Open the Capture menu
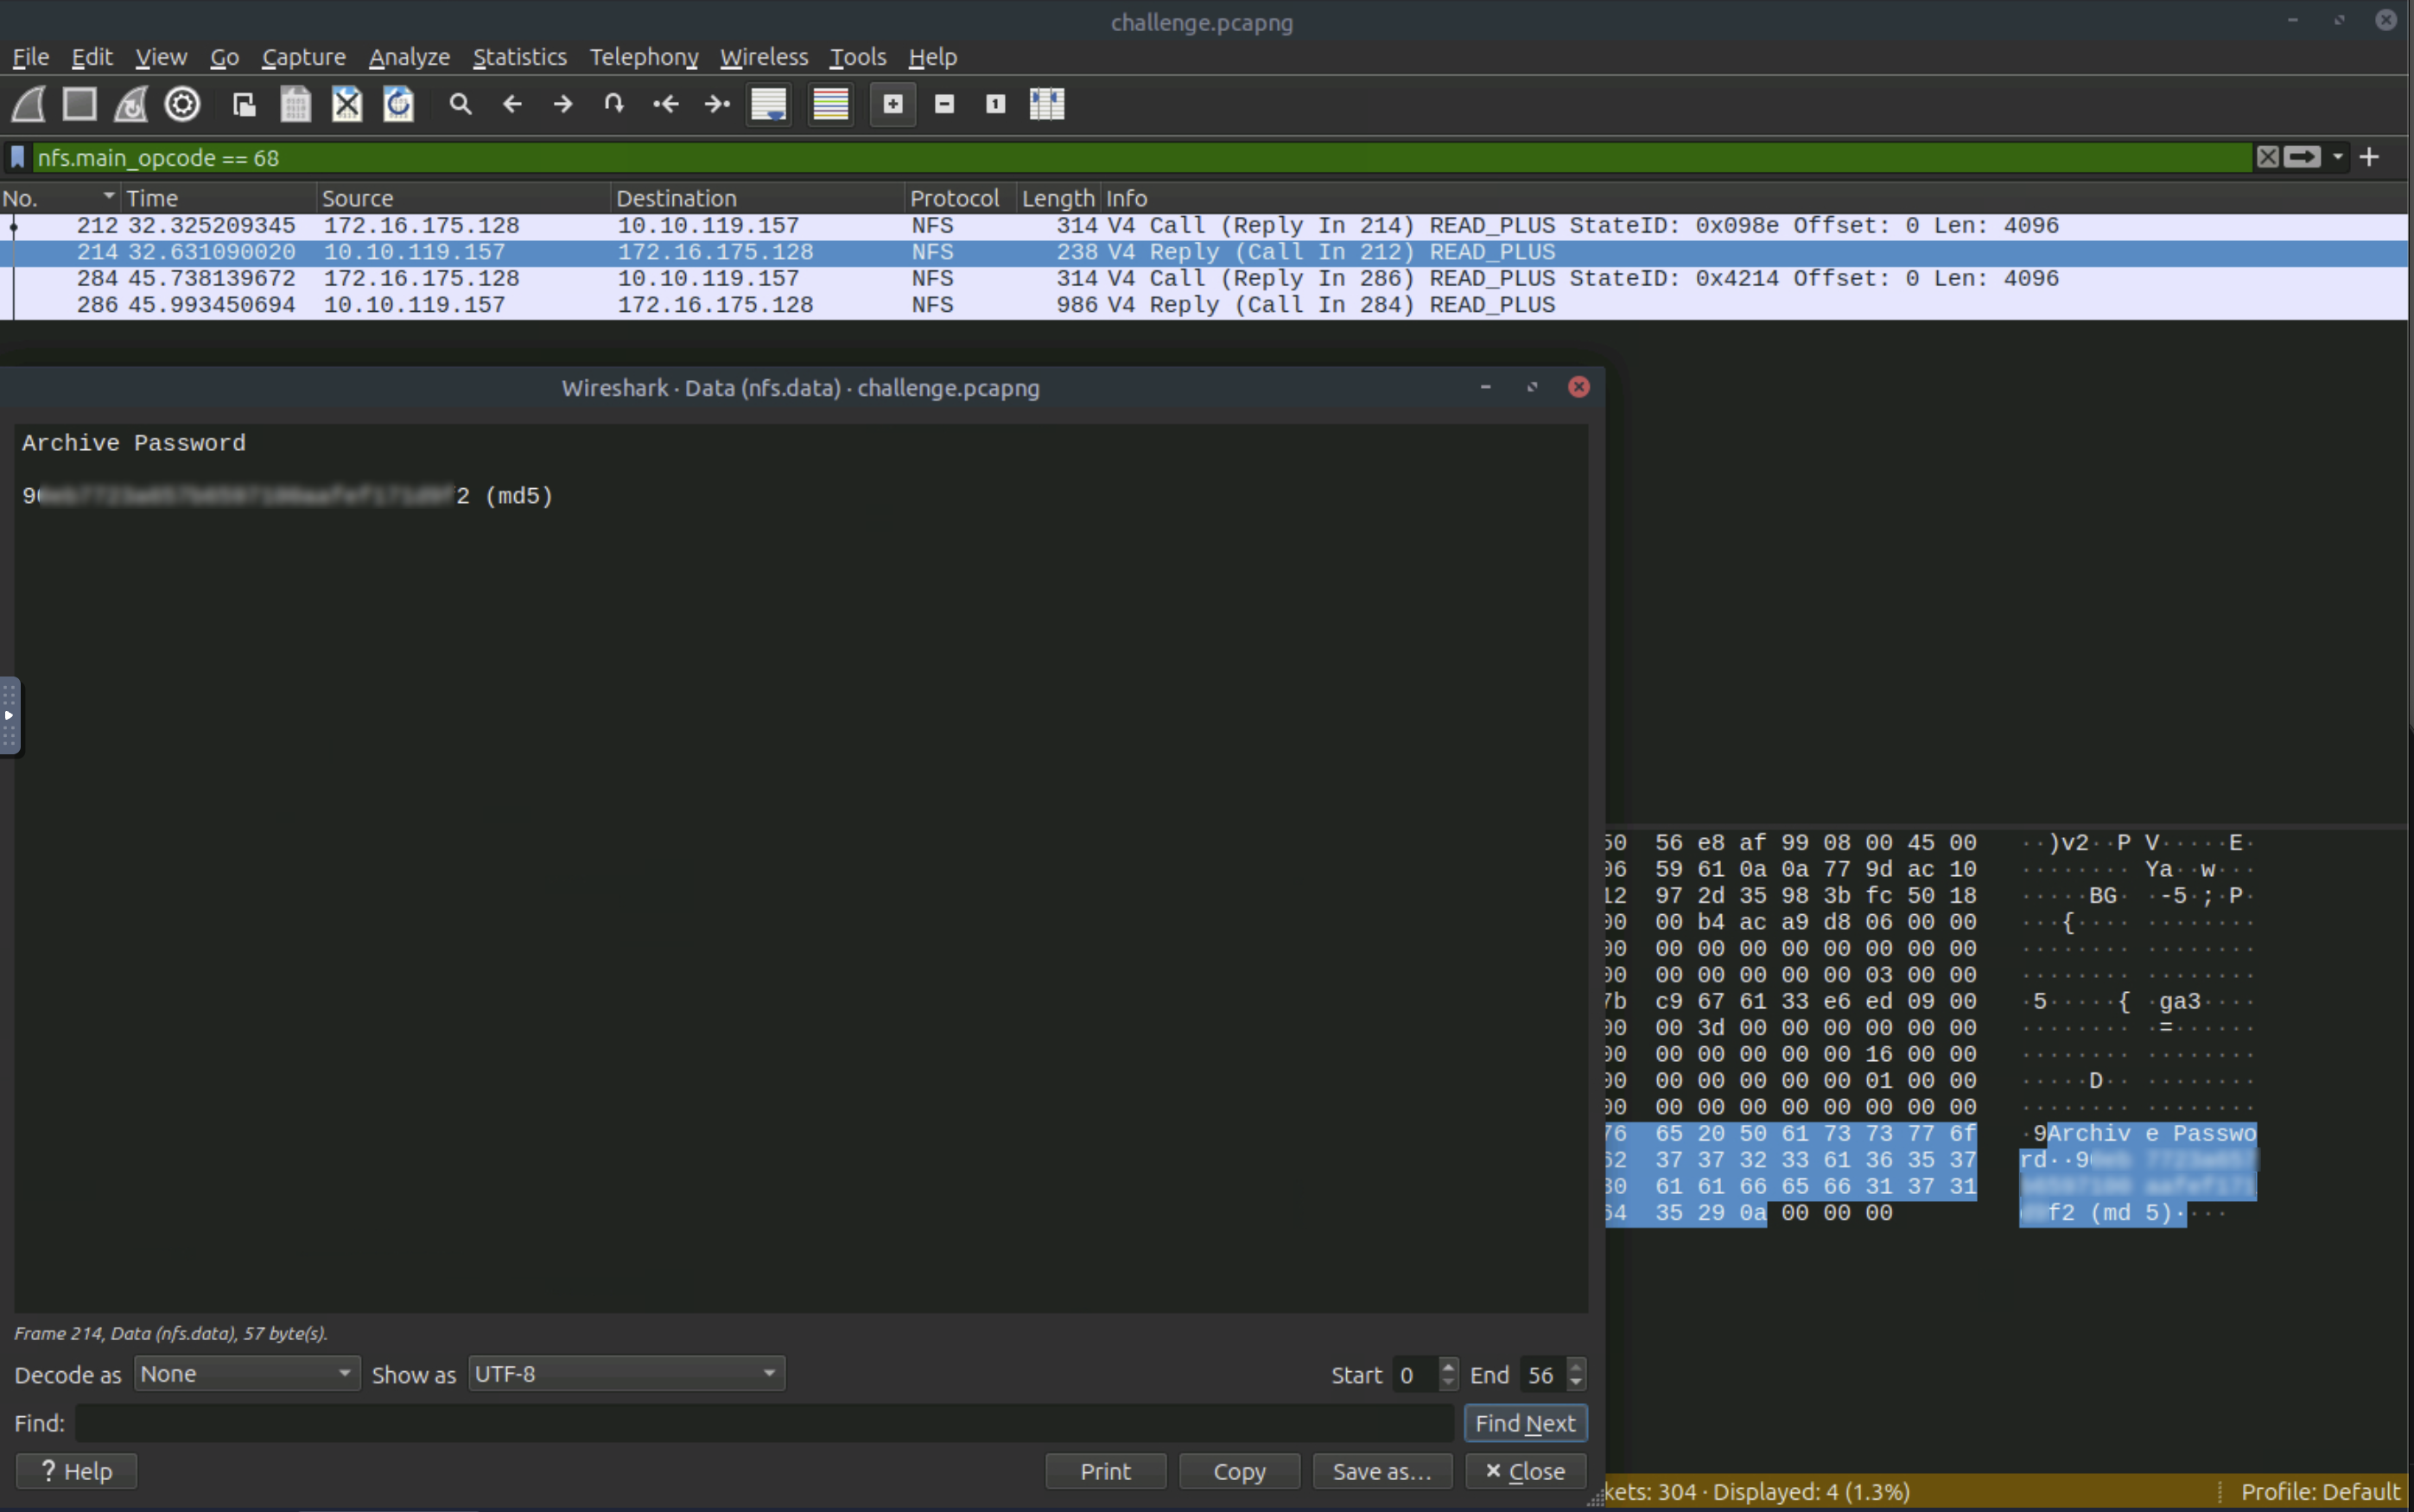 [x=304, y=57]
